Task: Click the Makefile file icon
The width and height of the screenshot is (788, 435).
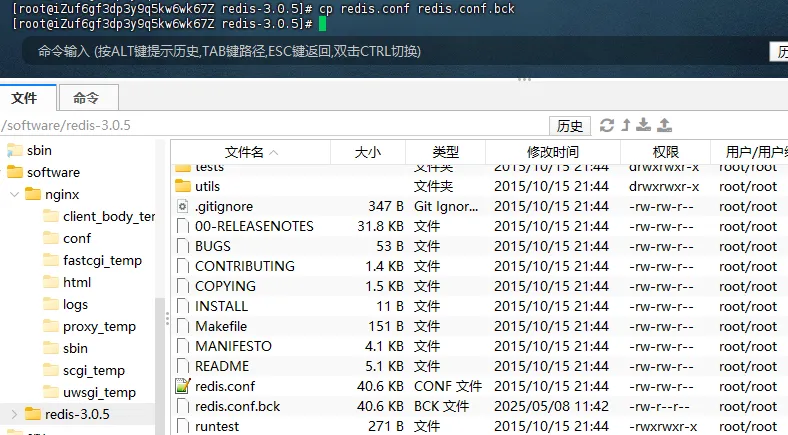Action: 183,326
